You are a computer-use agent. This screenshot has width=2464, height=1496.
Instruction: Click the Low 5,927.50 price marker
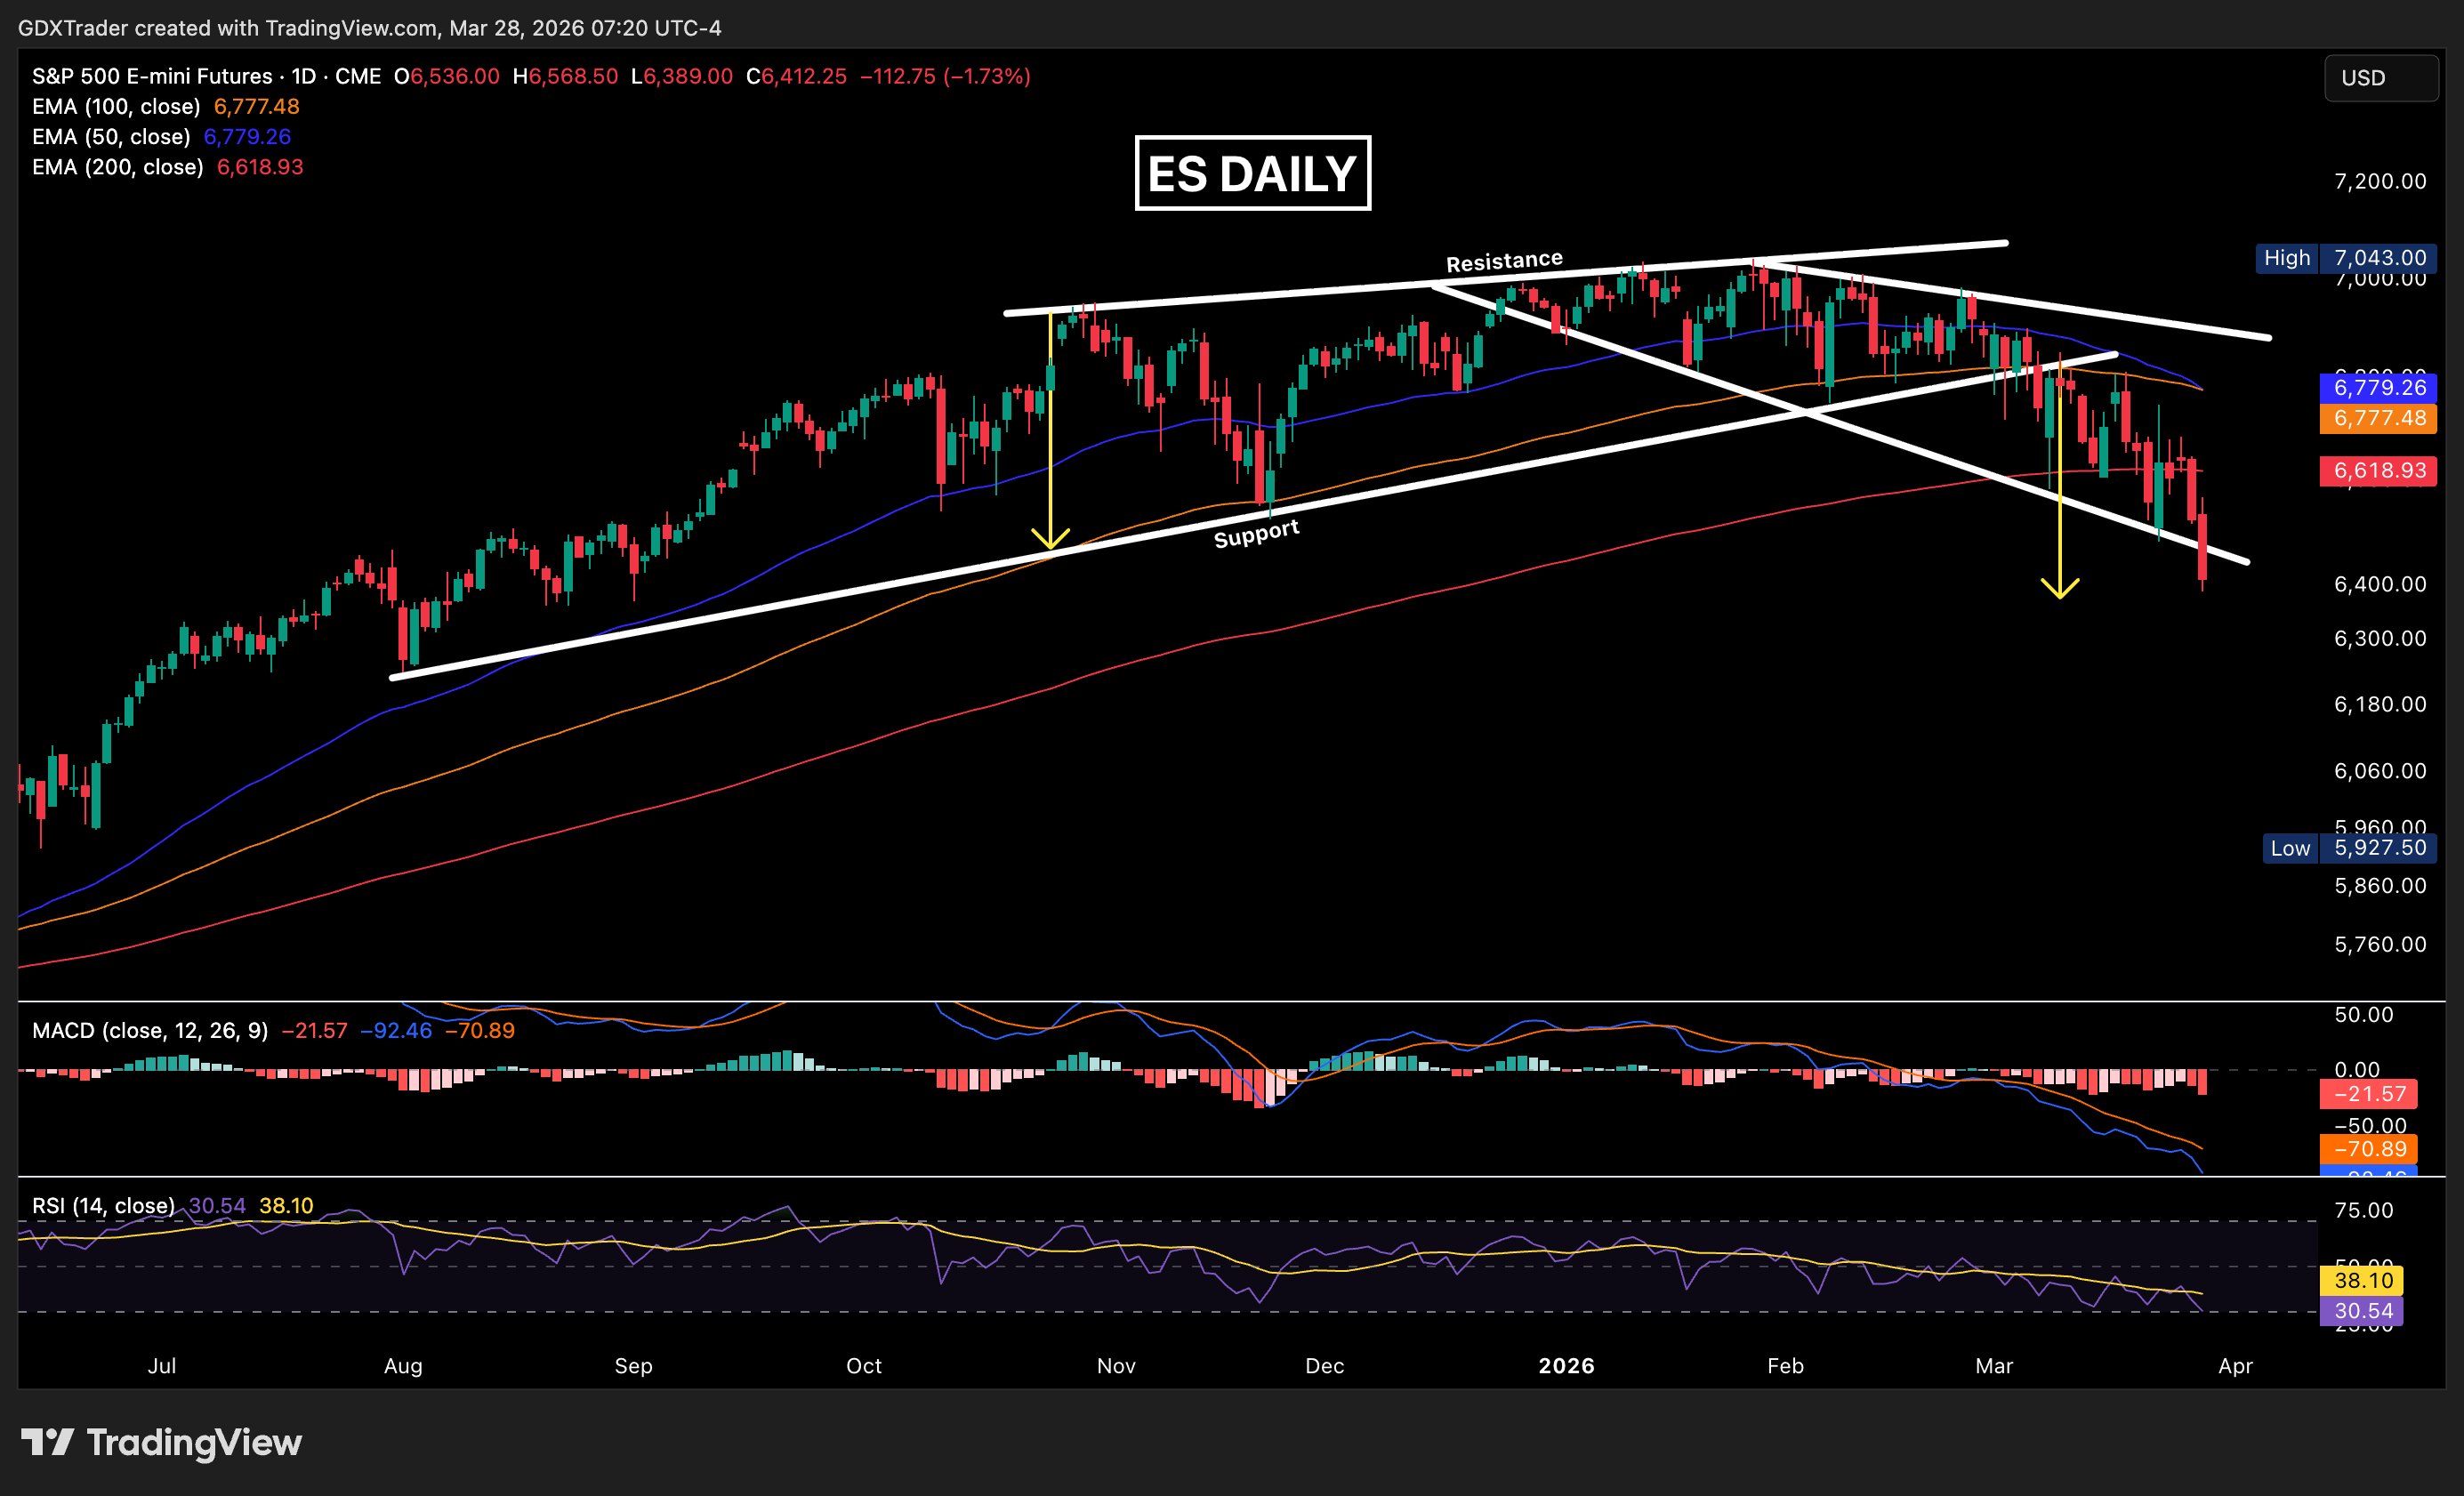pyautogui.click(x=2348, y=848)
